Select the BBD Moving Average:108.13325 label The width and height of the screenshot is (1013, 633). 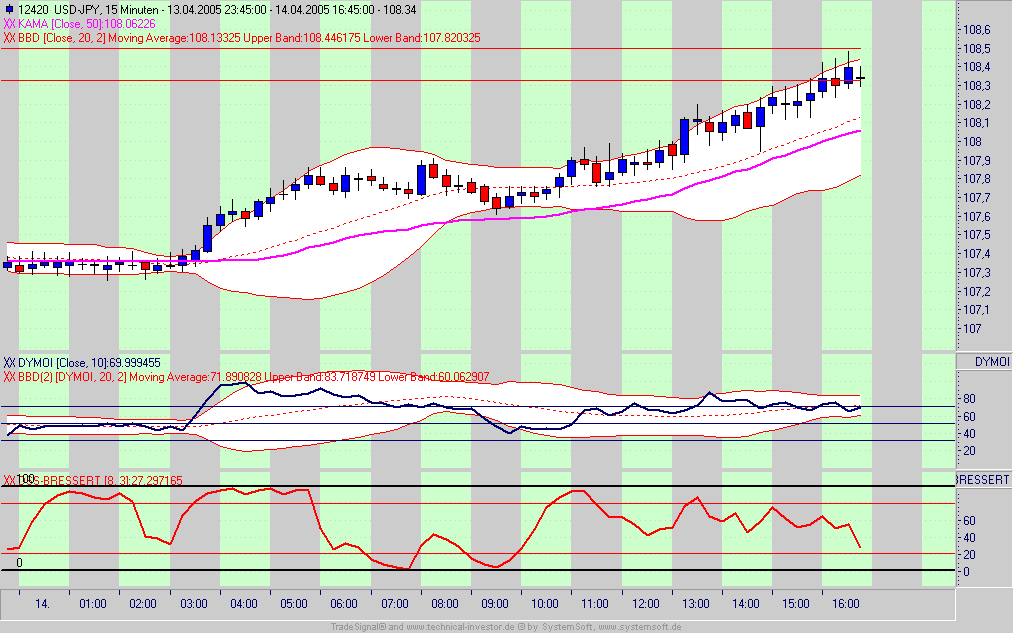174,38
